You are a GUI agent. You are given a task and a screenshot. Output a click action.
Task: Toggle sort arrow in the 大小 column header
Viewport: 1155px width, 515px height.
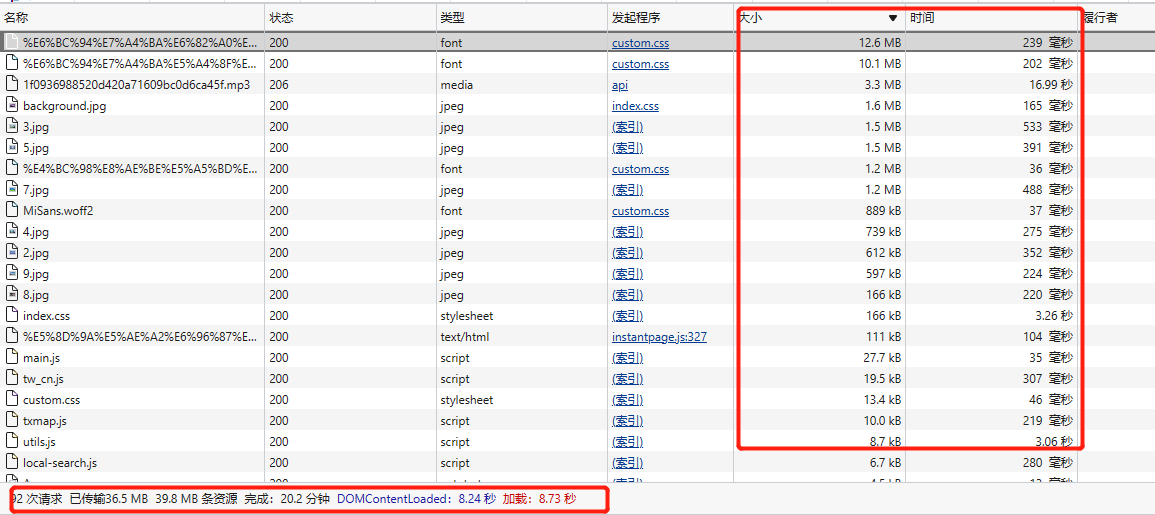(892, 18)
